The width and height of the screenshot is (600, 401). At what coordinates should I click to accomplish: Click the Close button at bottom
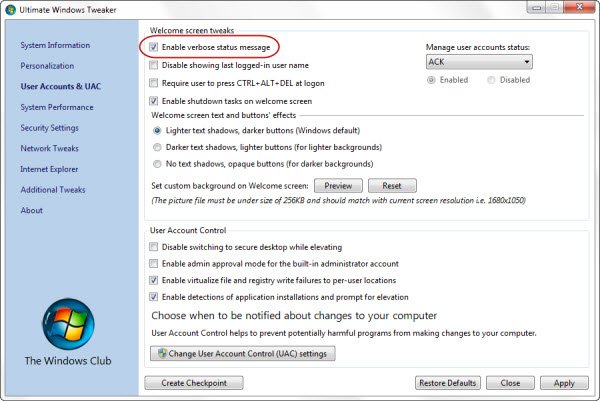coord(510,383)
